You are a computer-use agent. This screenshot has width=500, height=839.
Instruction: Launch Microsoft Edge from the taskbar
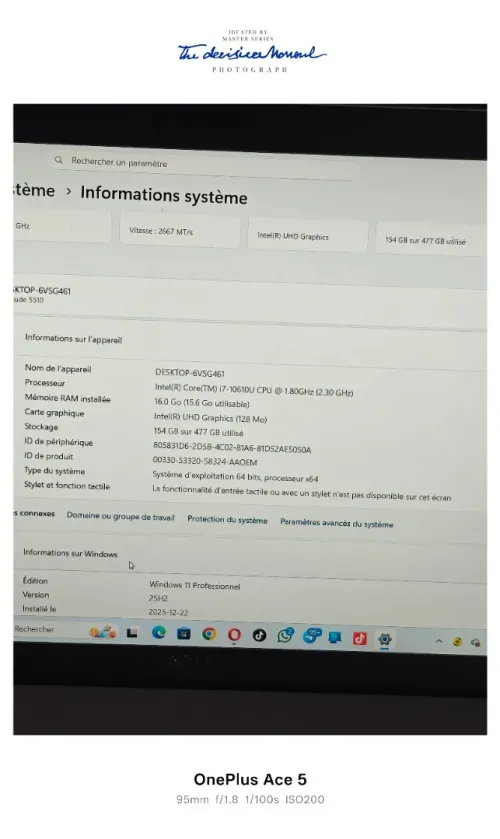(158, 633)
